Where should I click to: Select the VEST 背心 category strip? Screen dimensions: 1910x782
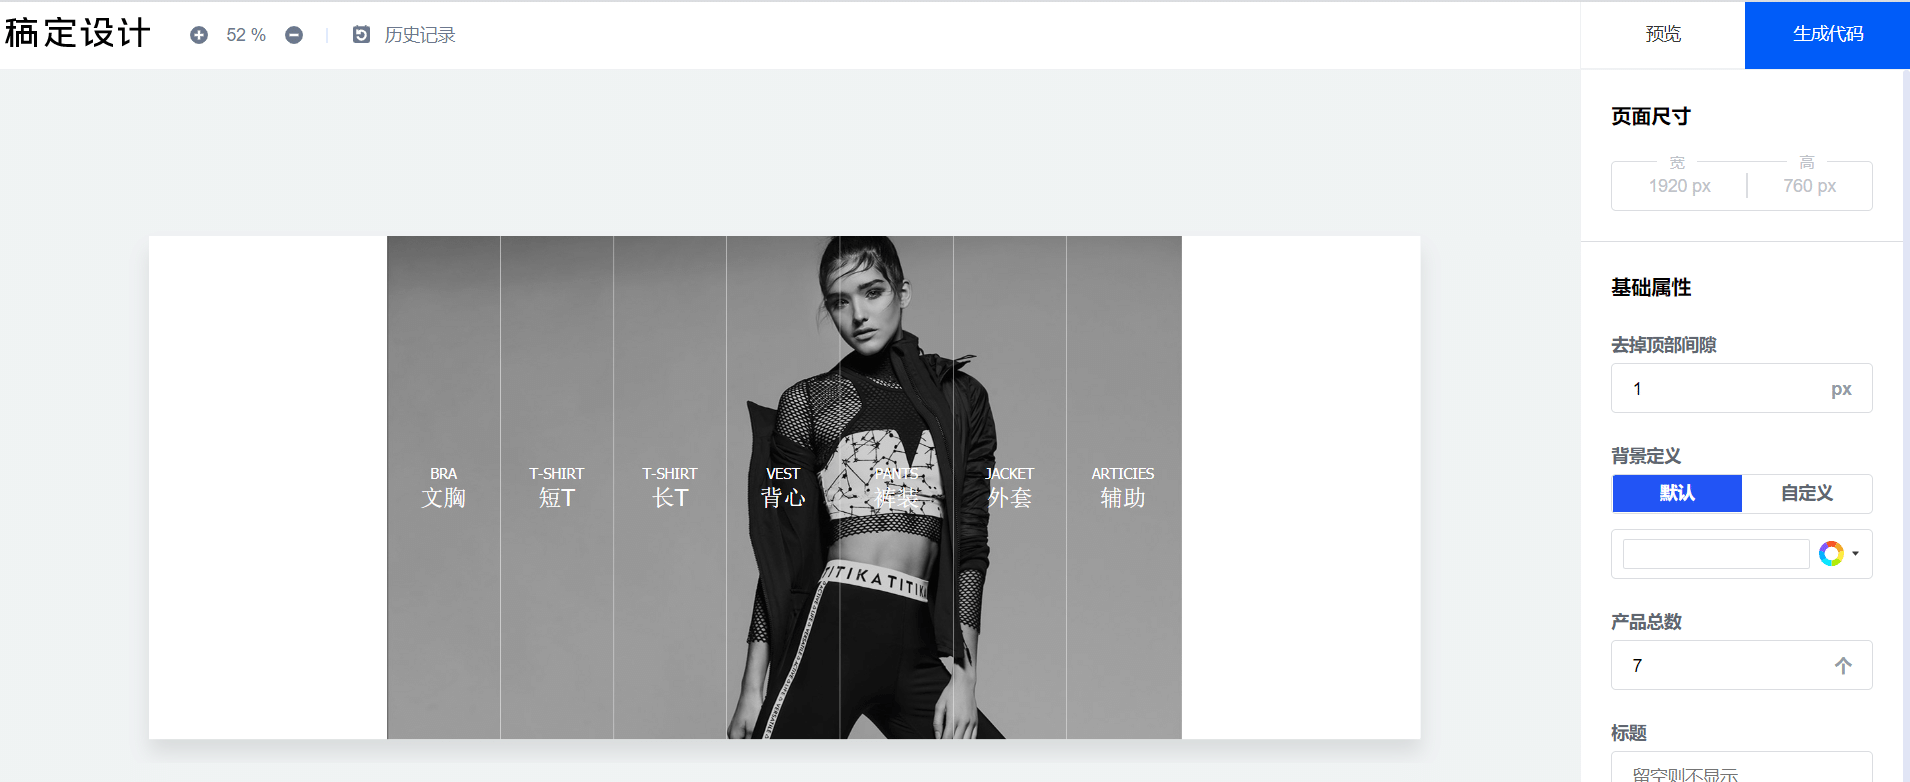(783, 487)
